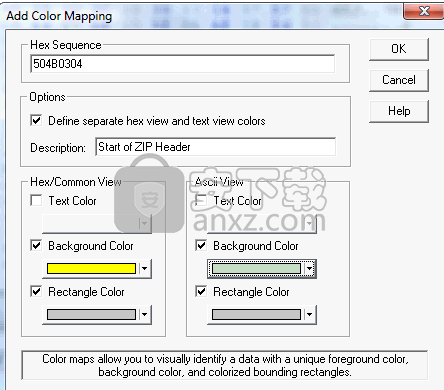Screen dimensions: 444x390
Task: Toggle Rectangle Color in Hex/Common View
Action: click(36, 291)
